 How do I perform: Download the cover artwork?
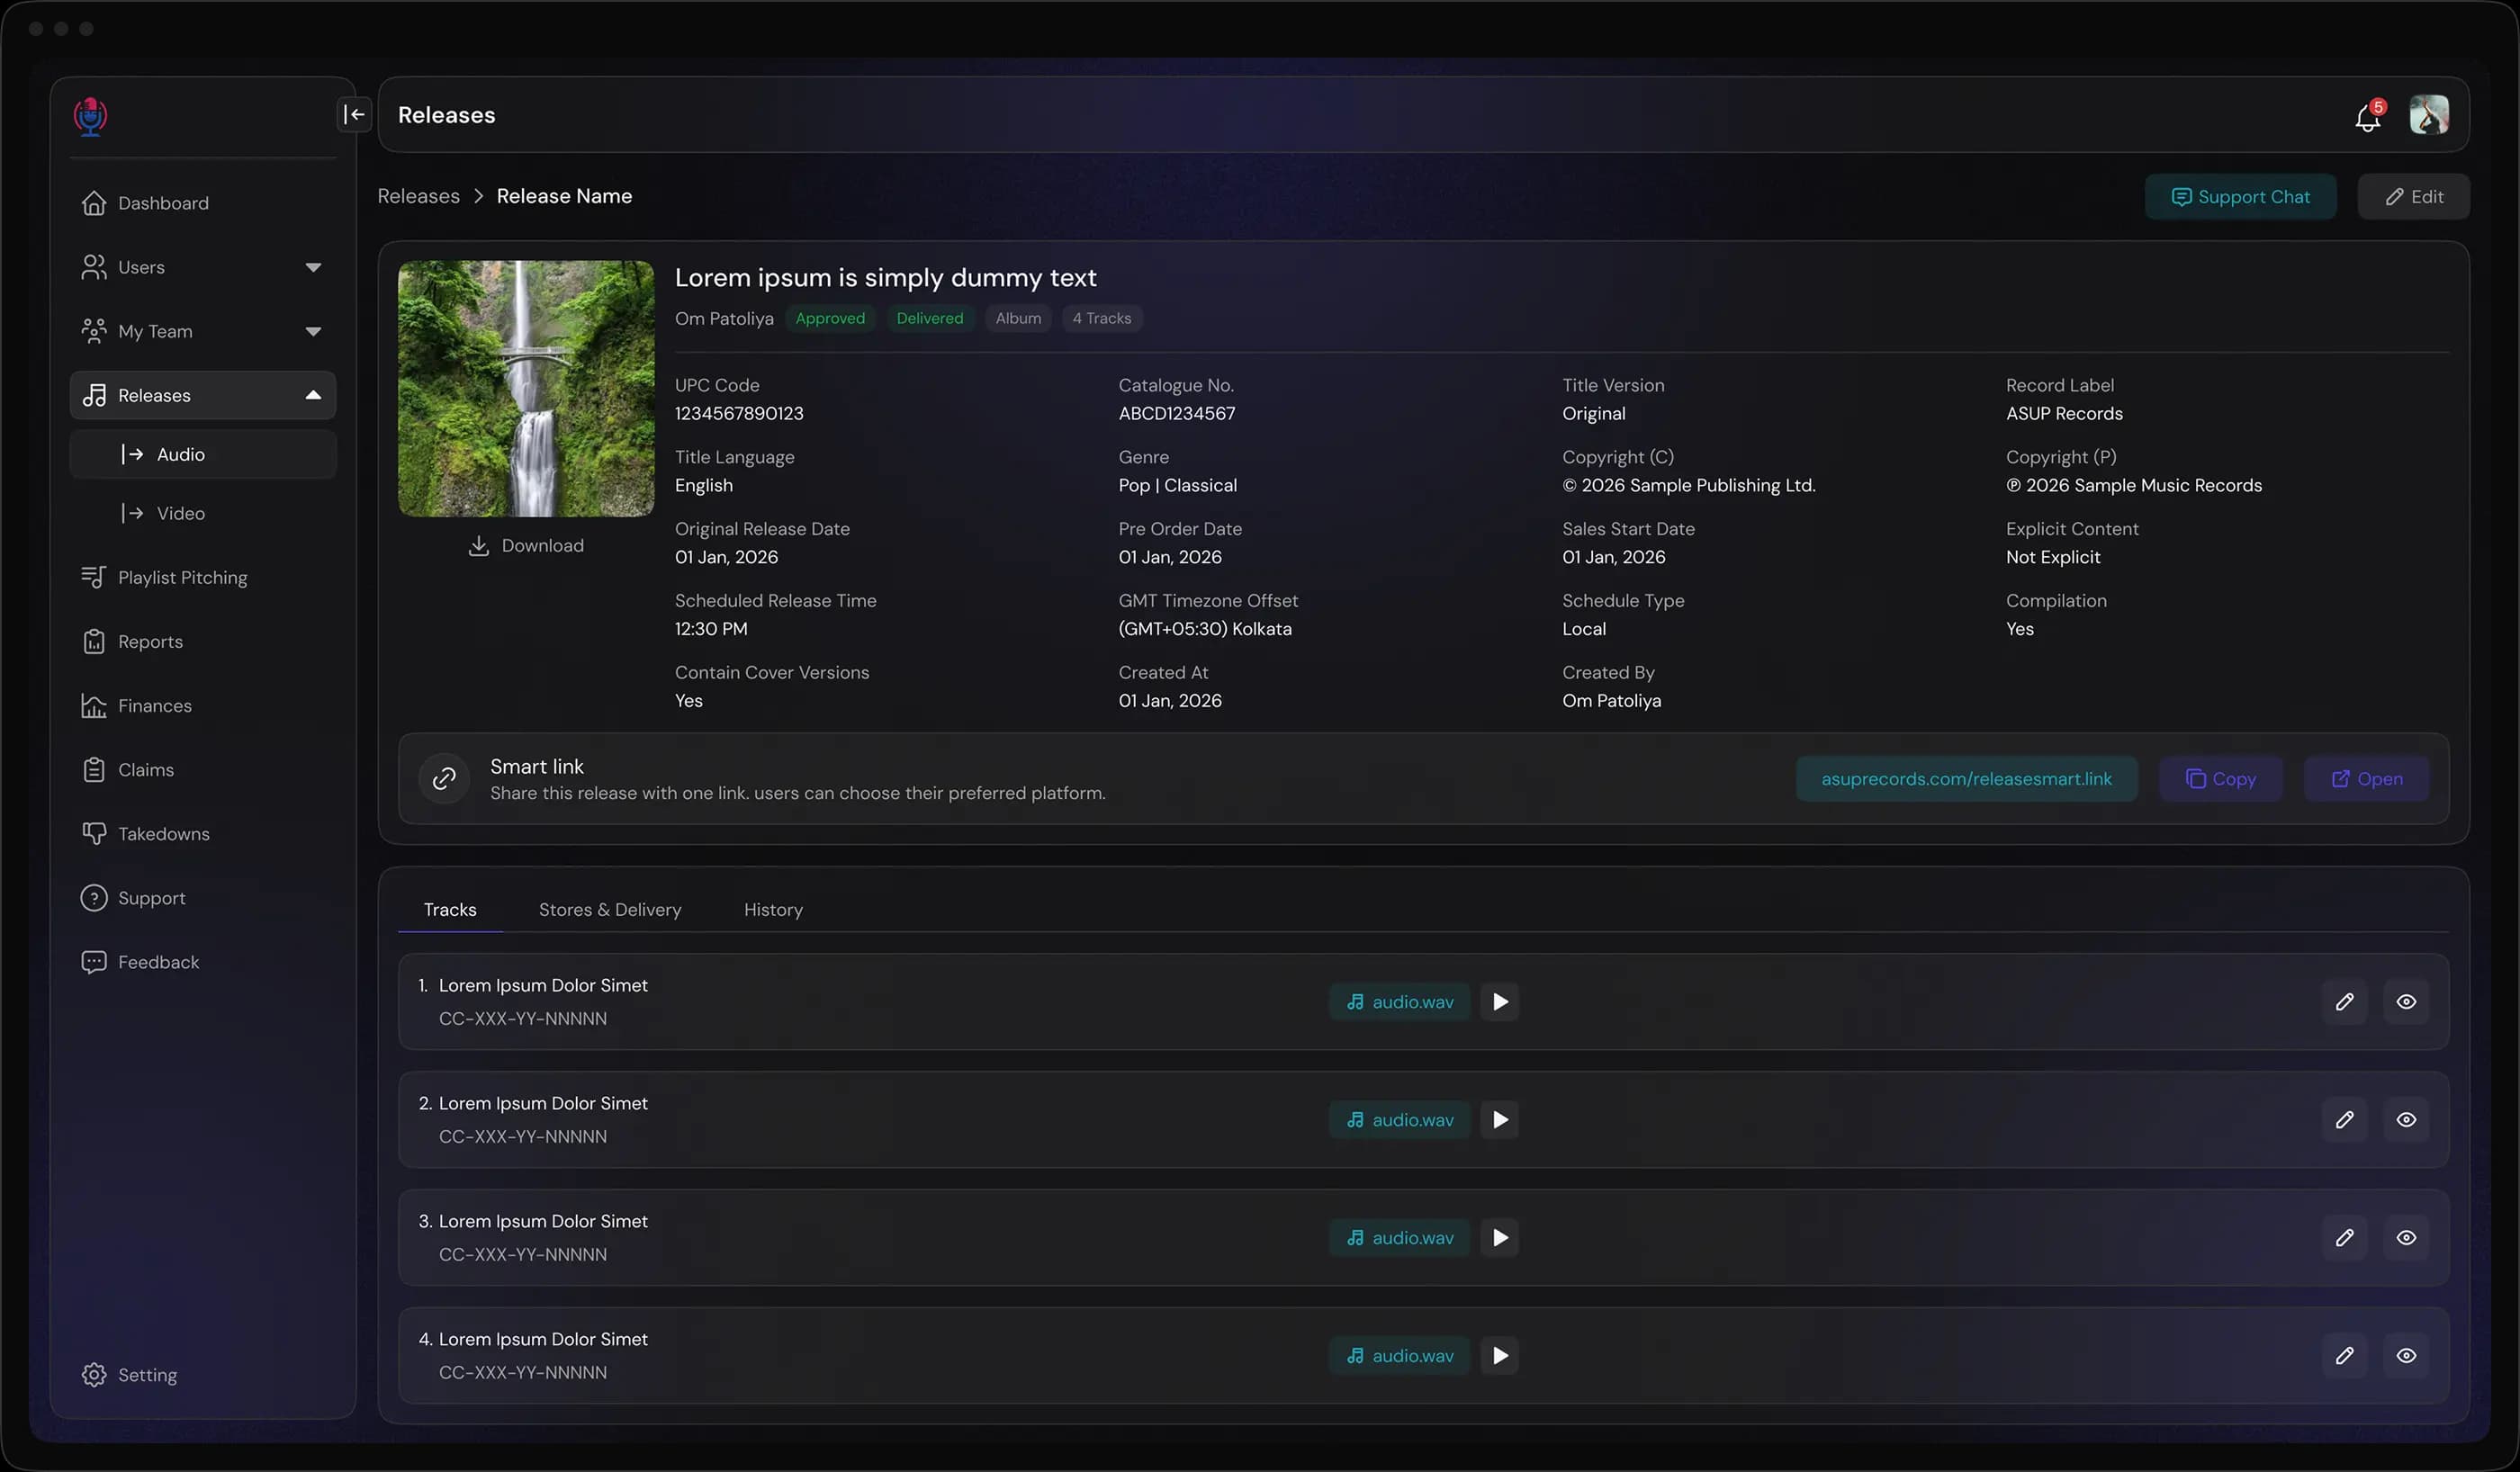(526, 545)
